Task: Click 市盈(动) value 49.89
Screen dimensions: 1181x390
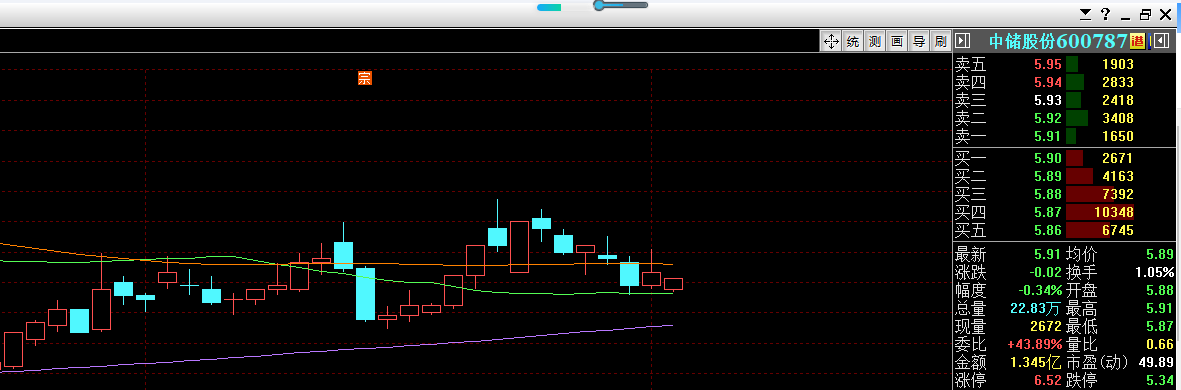Action: [1156, 363]
